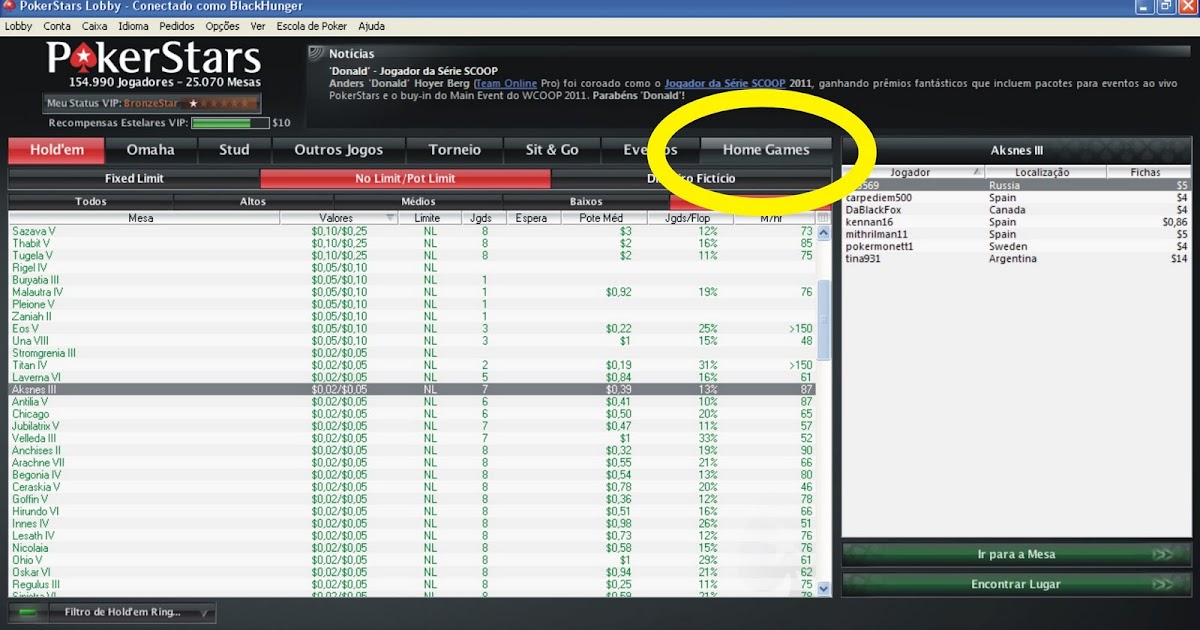Open the Pedidos menu
The width and height of the screenshot is (1200, 630).
point(177,26)
